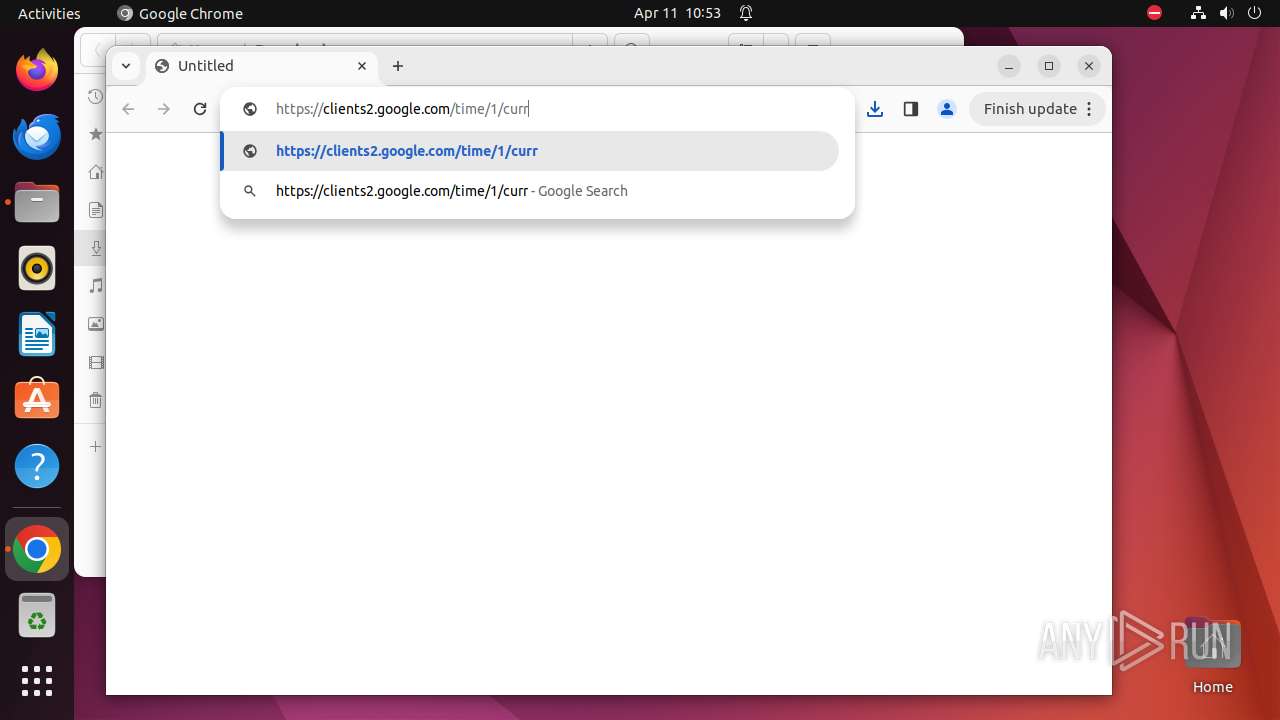Launch Thunderbird Mail from the dock
Image resolution: width=1280 pixels, height=720 pixels.
tap(37, 136)
